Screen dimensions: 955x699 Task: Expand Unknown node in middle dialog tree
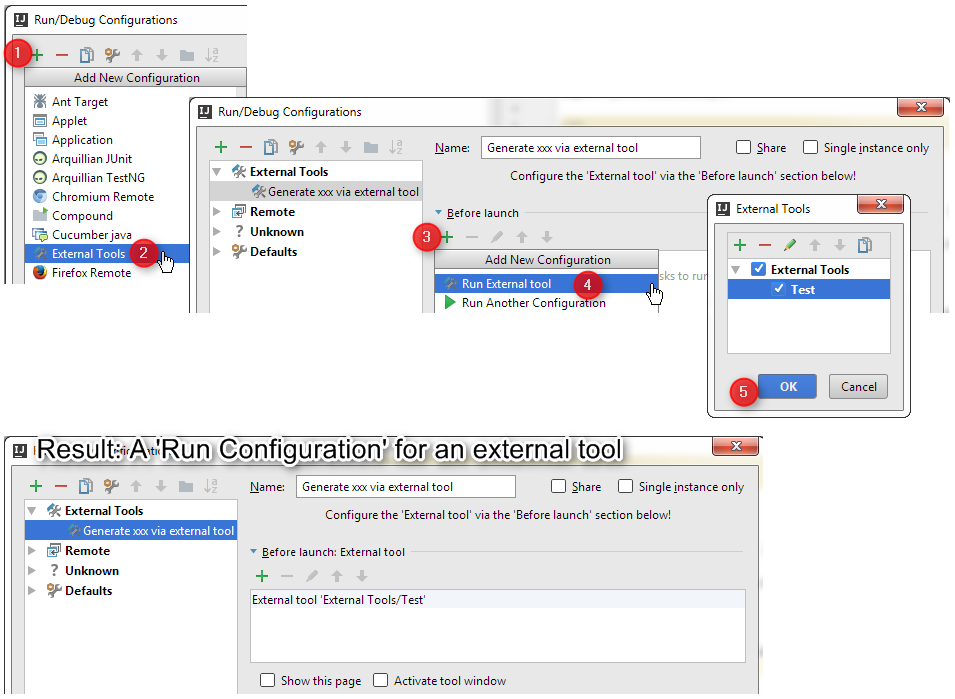click(217, 232)
